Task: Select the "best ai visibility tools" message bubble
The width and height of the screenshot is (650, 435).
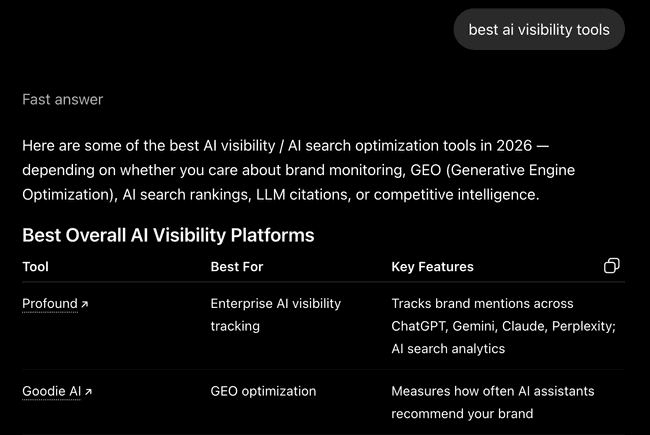Action: tap(539, 29)
